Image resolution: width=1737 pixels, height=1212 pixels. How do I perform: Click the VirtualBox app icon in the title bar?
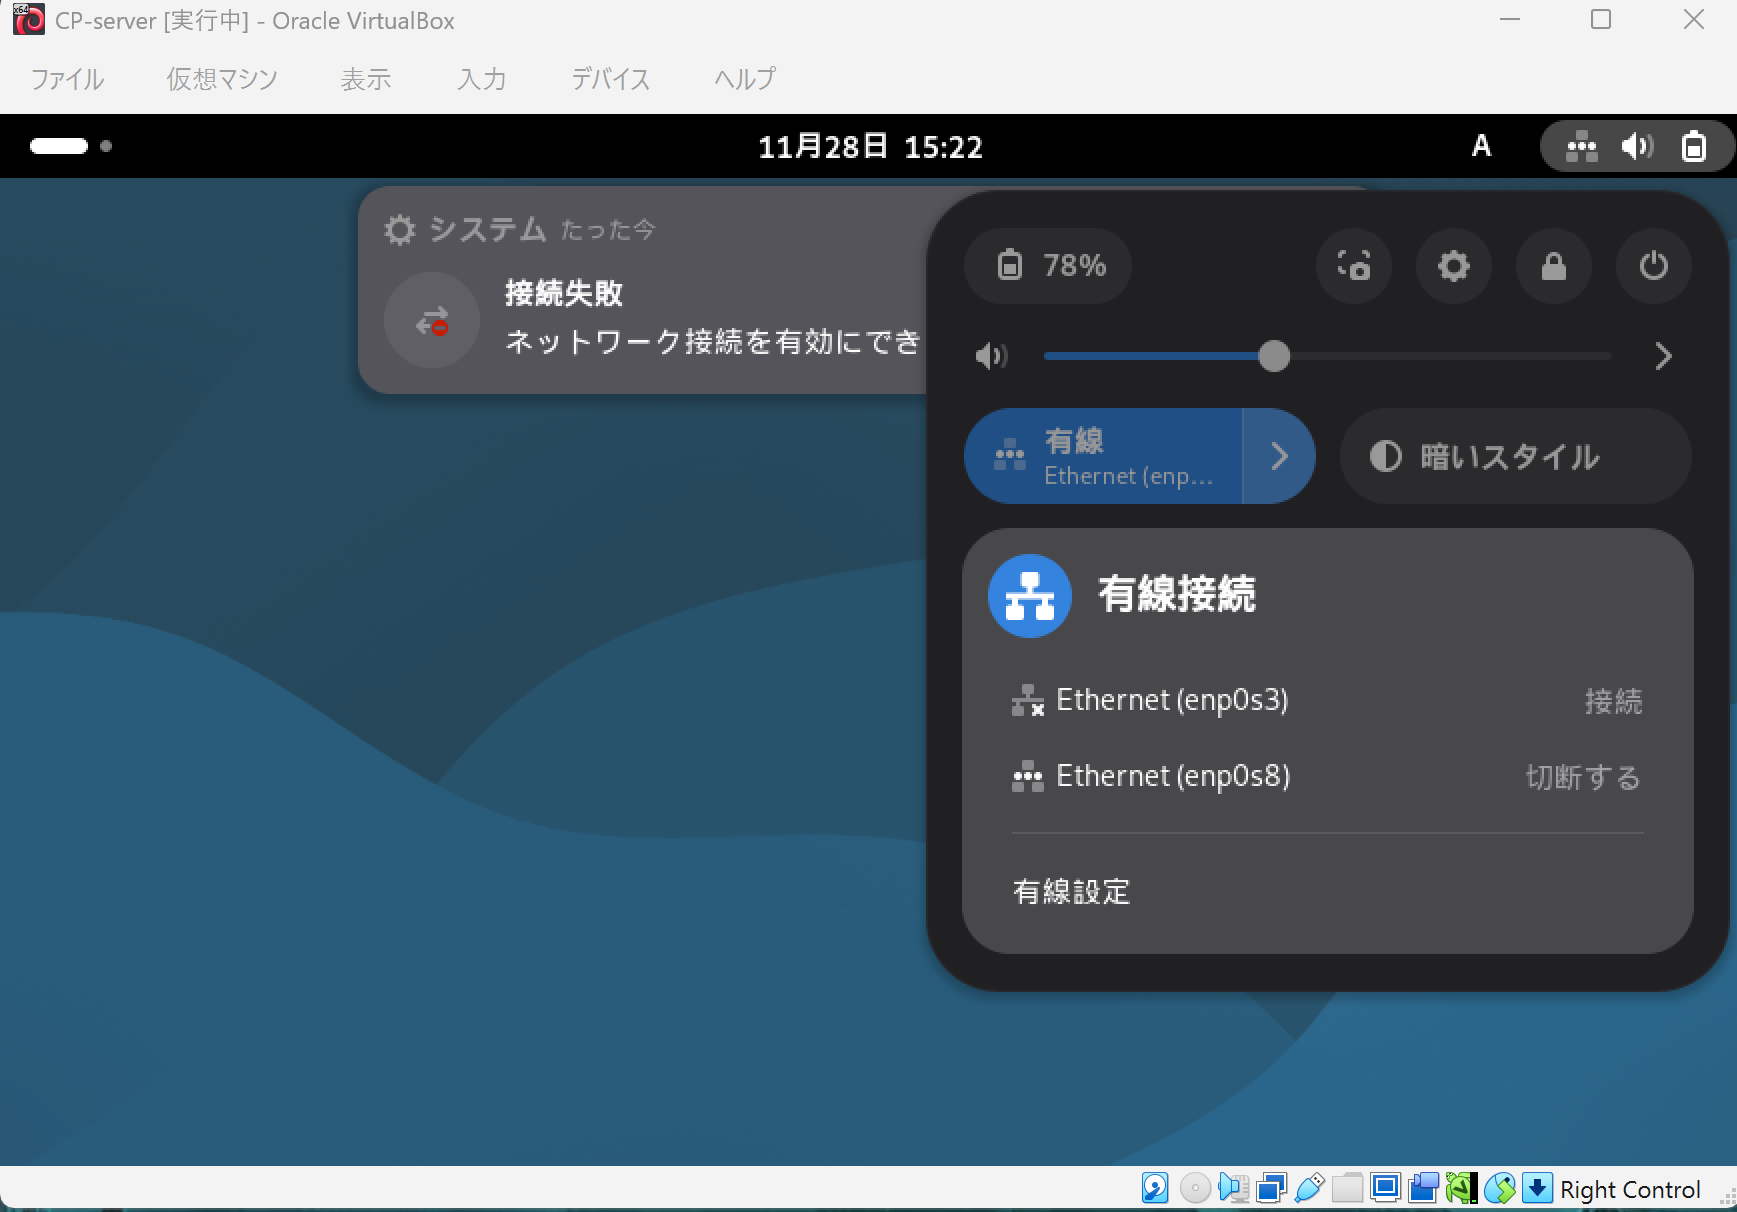tap(28, 20)
